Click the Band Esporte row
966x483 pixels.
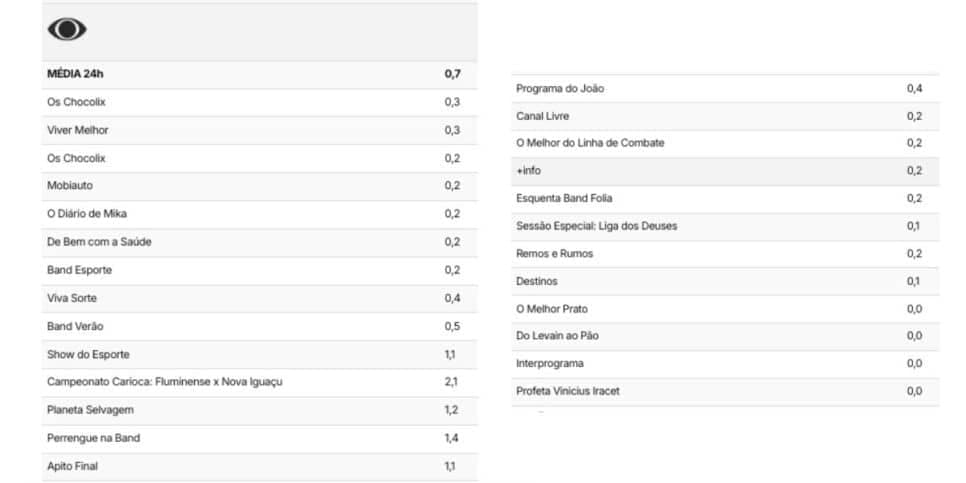pos(259,270)
